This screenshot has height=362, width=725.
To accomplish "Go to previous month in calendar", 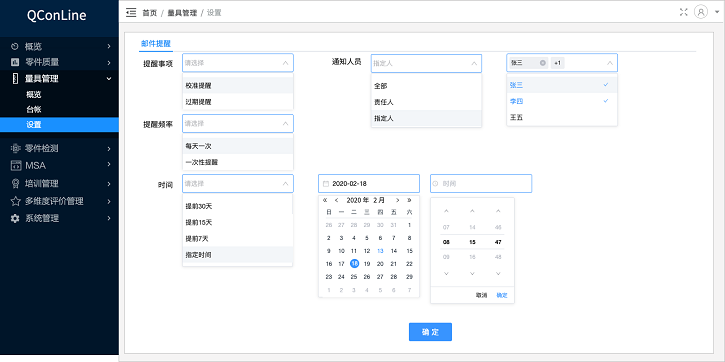I will [337, 200].
